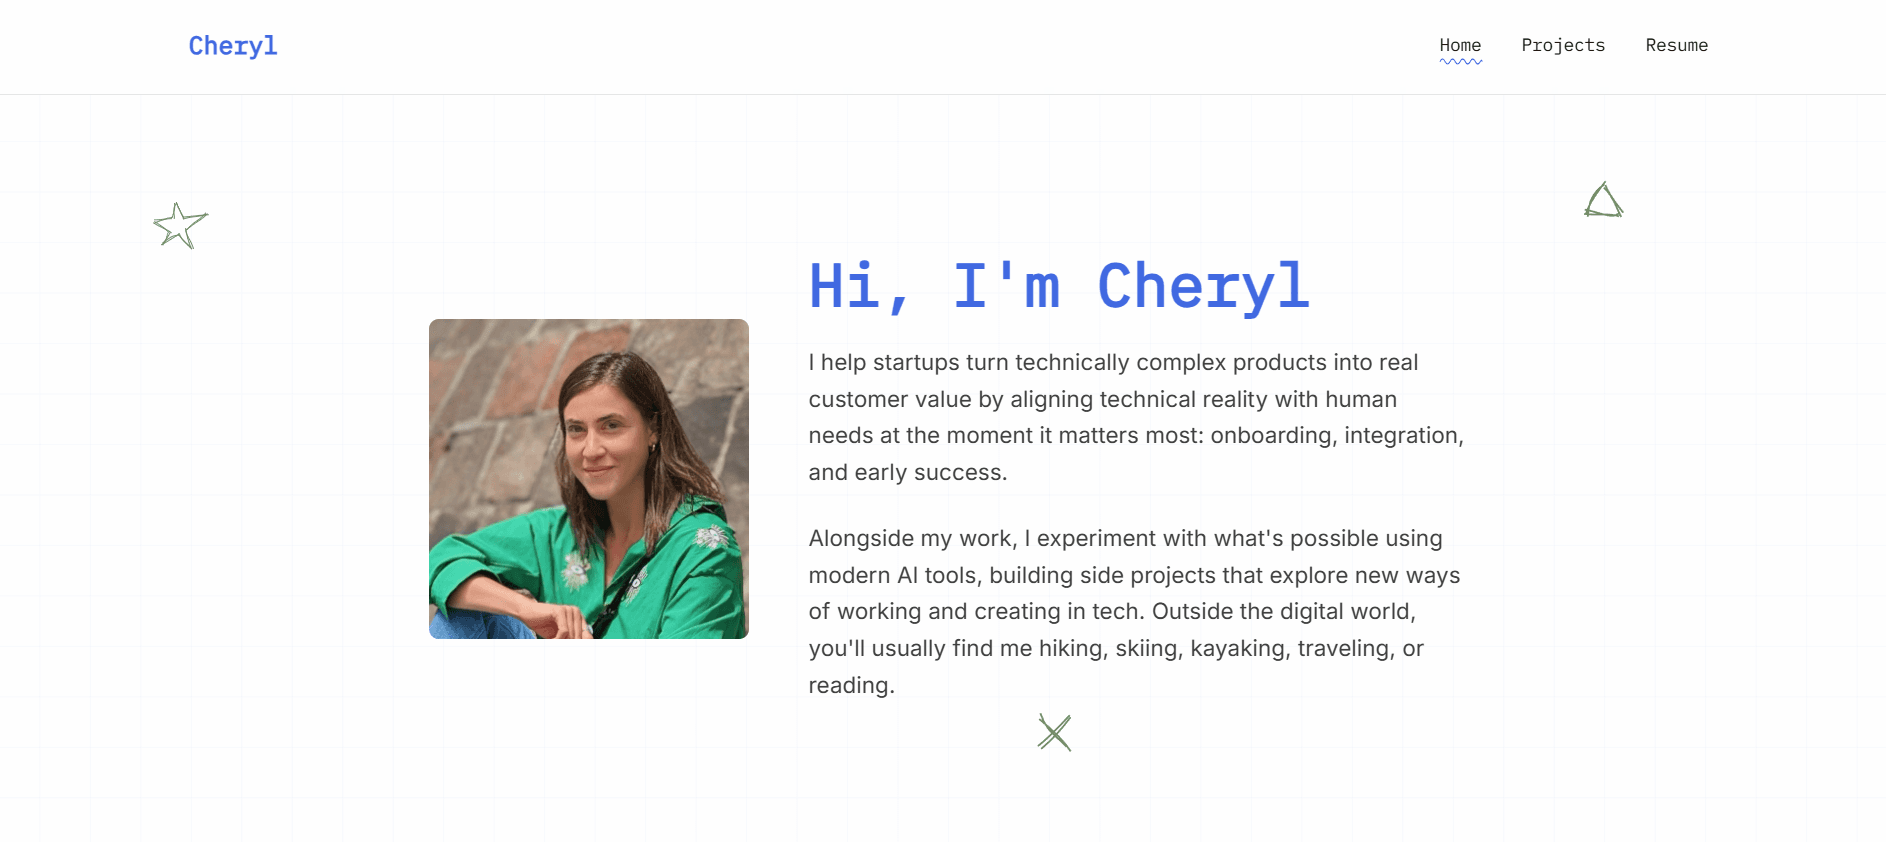Click the word "skiing" in the hobbies
The width and height of the screenshot is (1886, 842).
[x=1146, y=648]
